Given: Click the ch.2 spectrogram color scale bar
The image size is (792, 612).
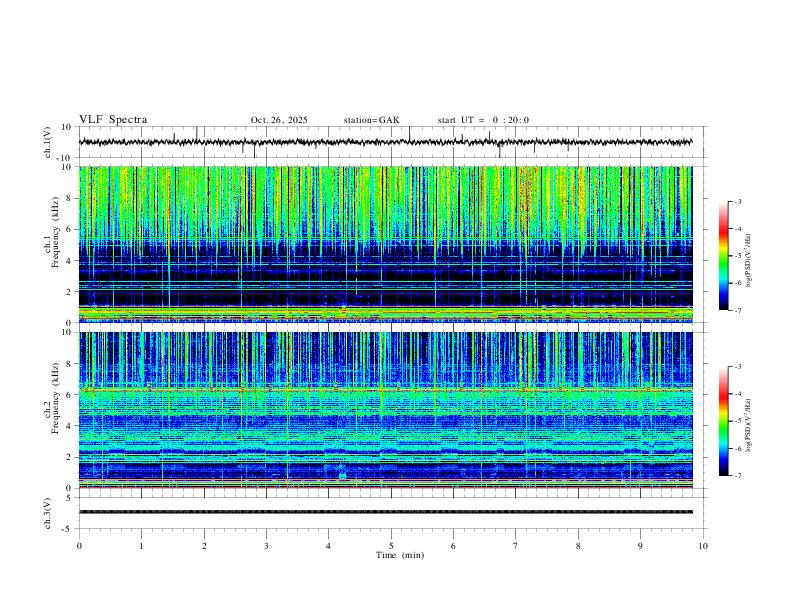Looking at the screenshot, I should 723,421.
